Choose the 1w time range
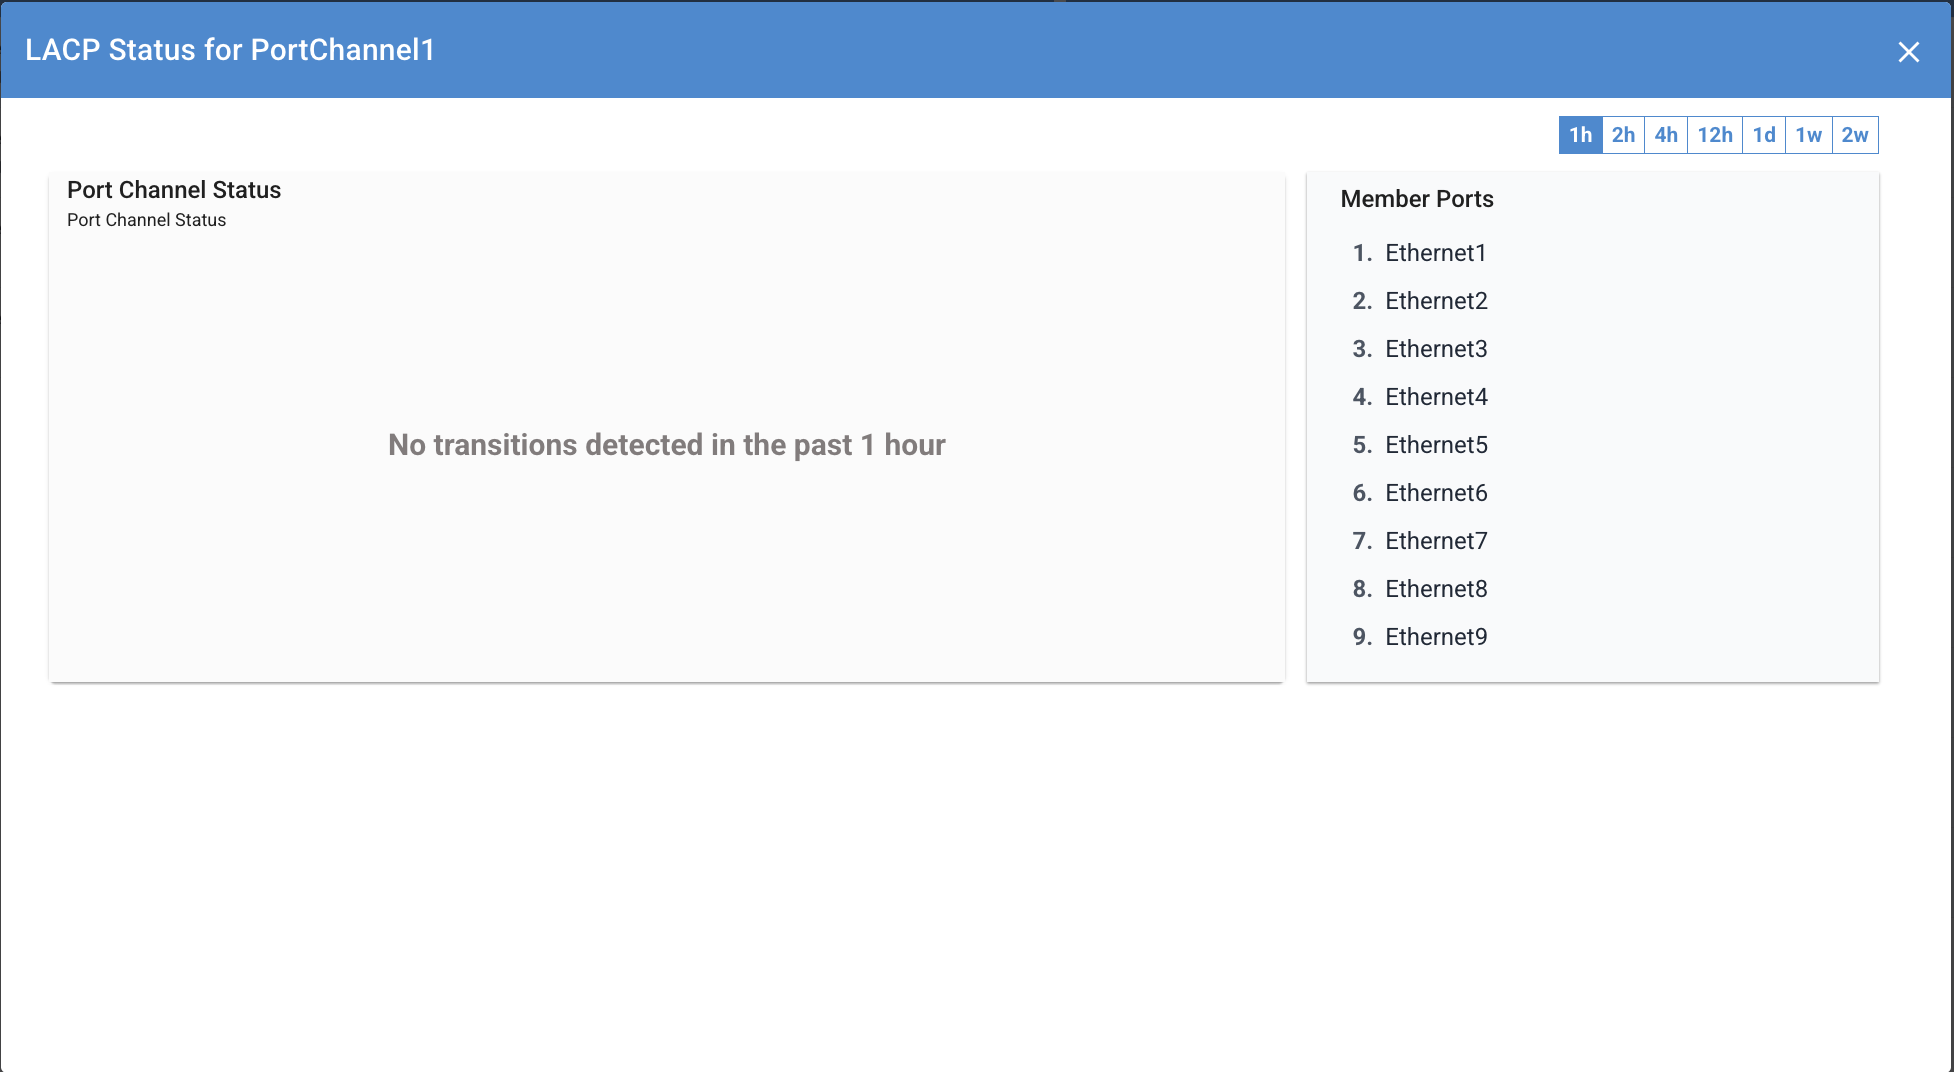 1808,135
